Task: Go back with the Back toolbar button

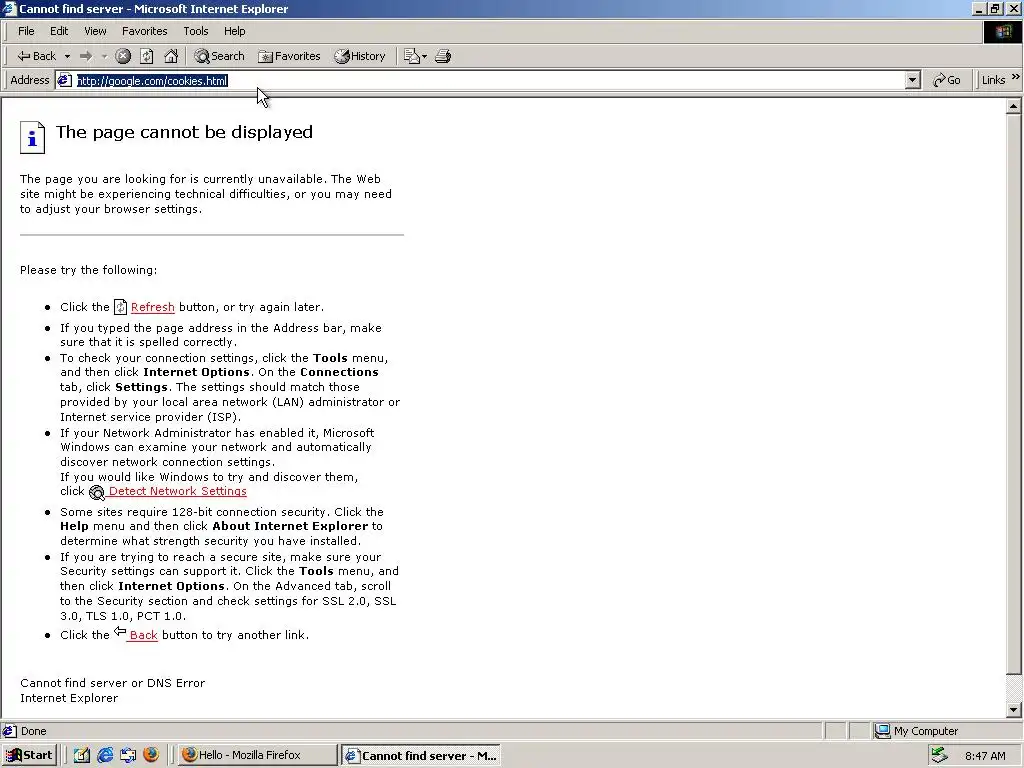Action: point(36,56)
